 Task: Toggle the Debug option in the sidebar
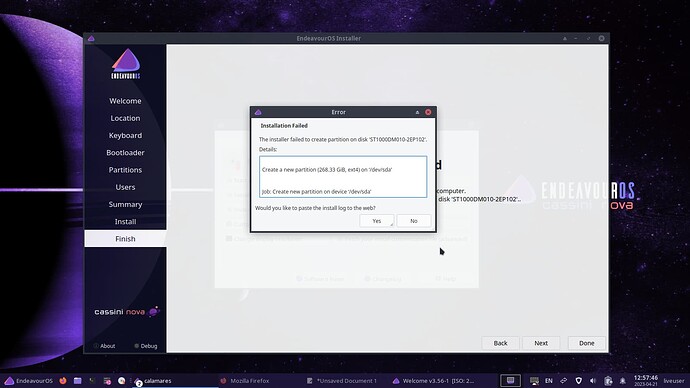(146, 346)
